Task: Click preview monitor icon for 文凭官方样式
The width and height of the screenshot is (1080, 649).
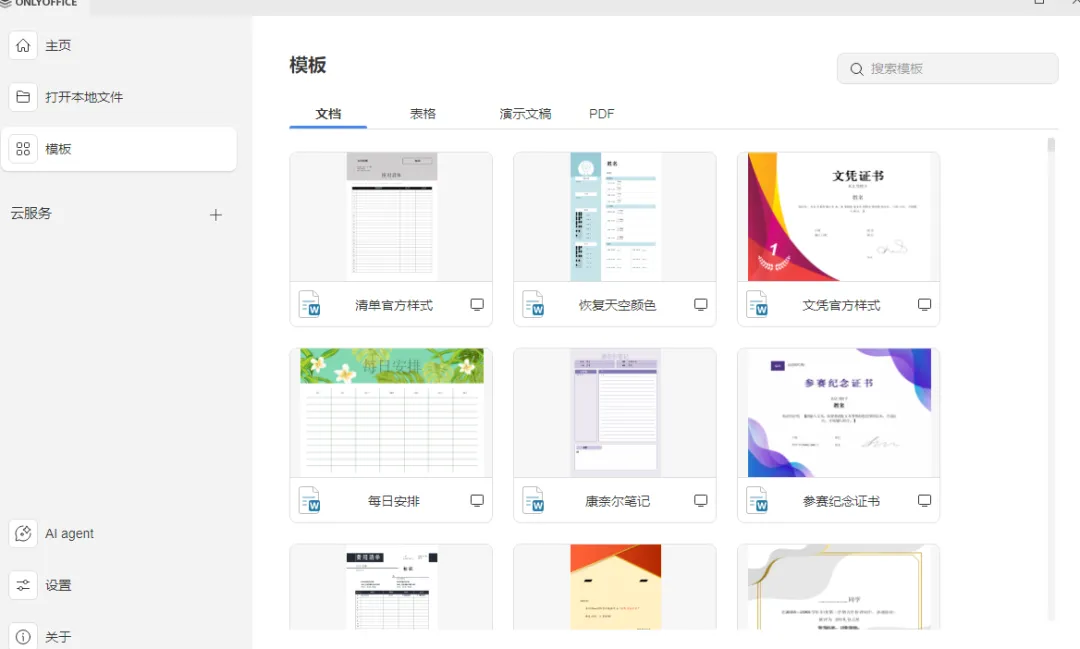Action: coord(924,305)
